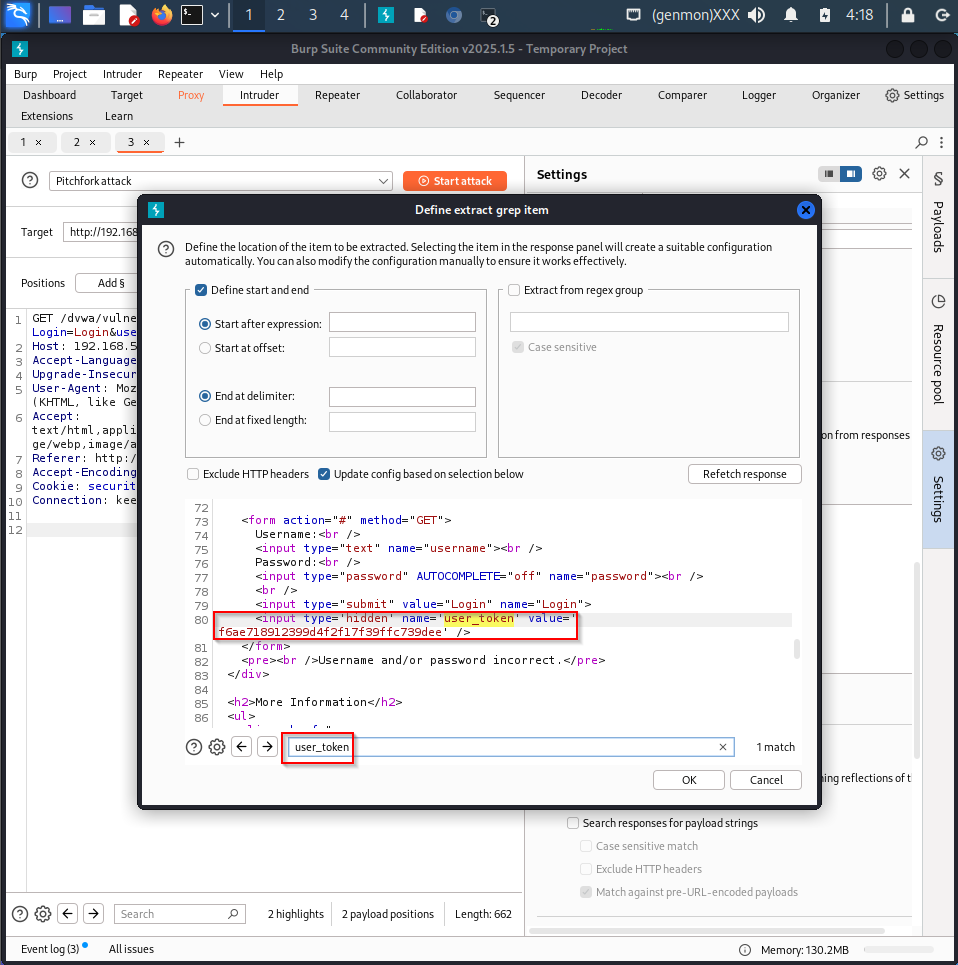
Task: Go to next search match arrow in dialog
Action: coord(267,747)
